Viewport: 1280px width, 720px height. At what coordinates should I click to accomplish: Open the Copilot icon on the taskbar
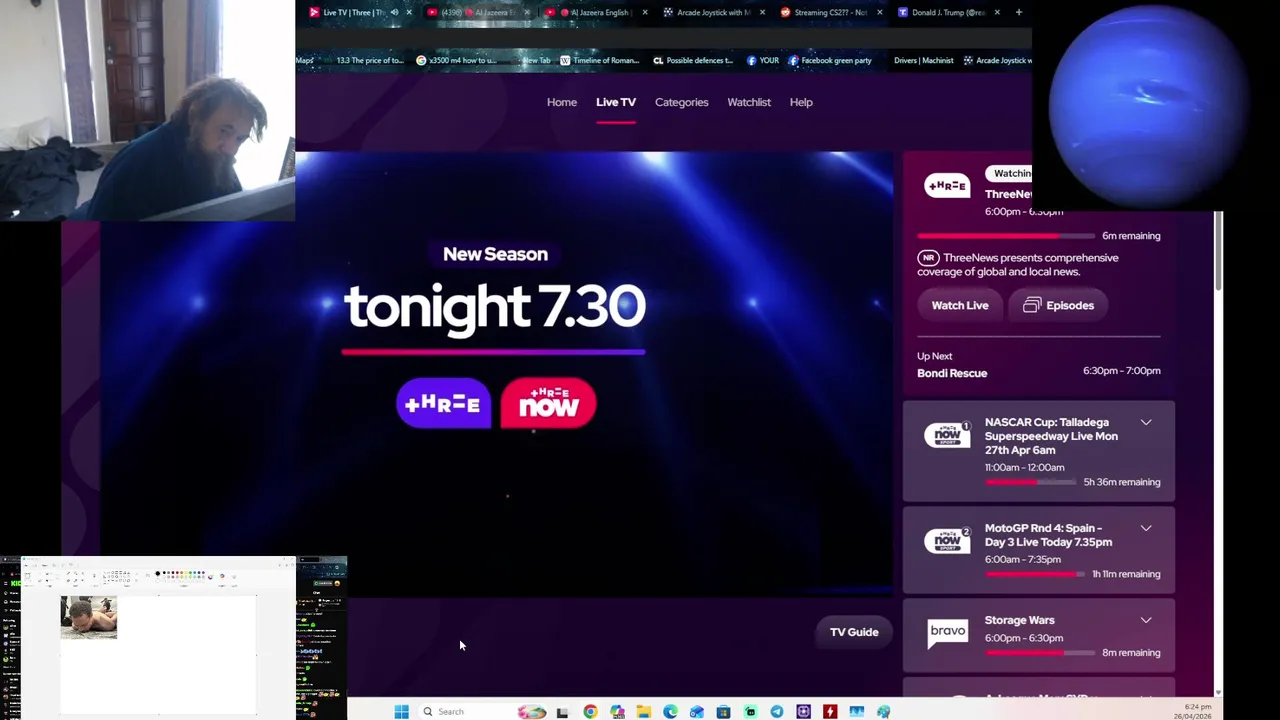click(x=617, y=711)
